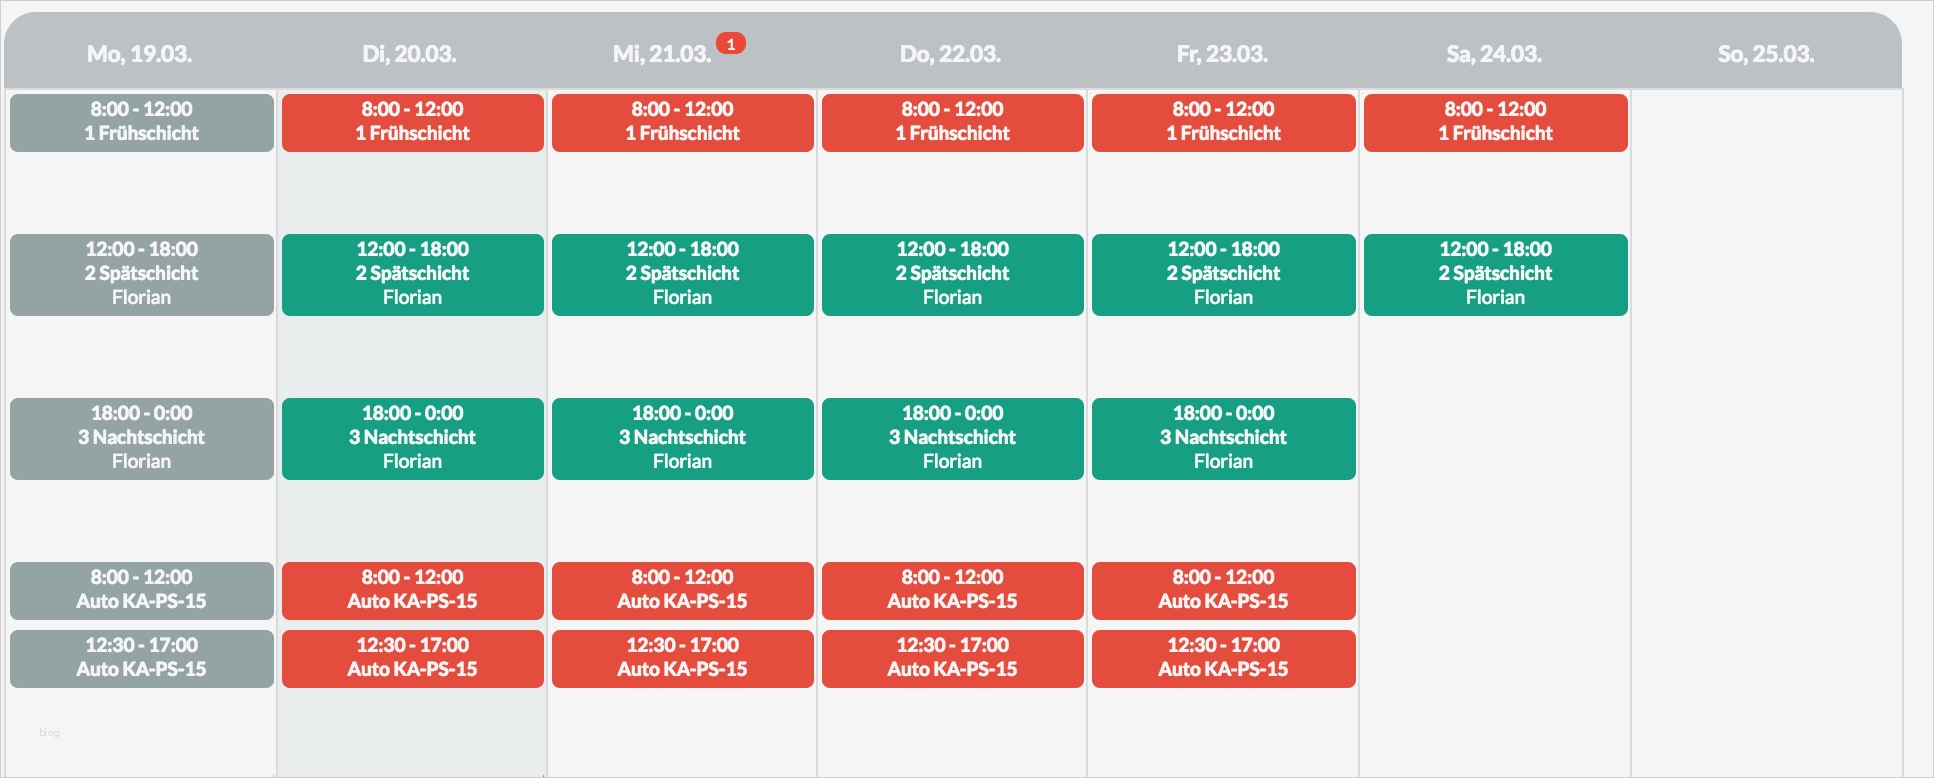Viewport: 1934px width, 778px height.
Task: Open Monday's 8:00 Frühschicht shift
Action: tap(142, 122)
